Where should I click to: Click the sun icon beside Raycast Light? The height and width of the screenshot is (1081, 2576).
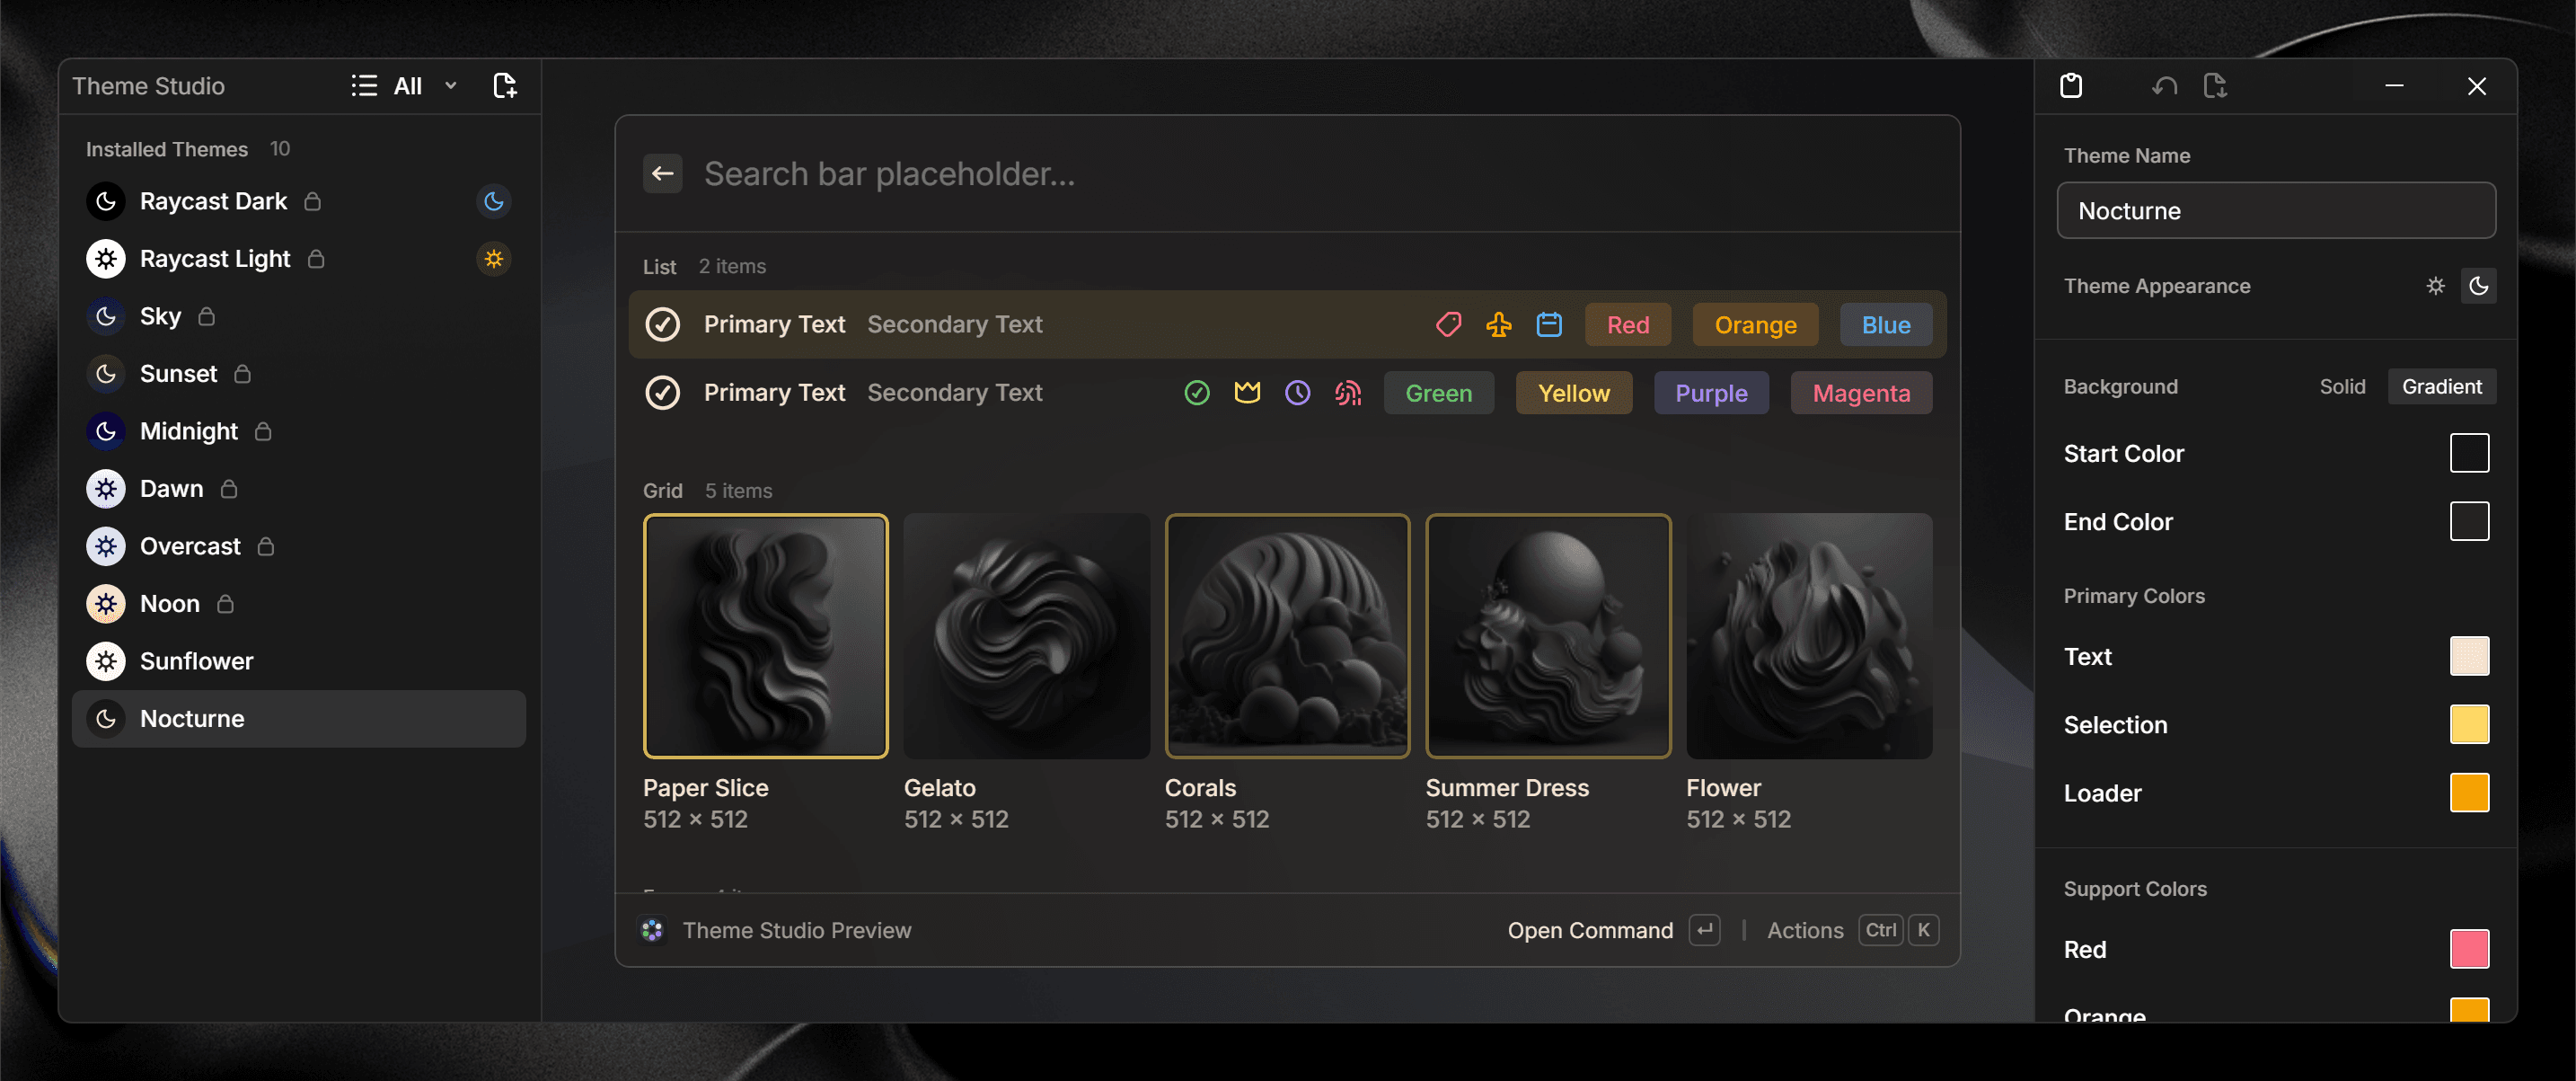pyautogui.click(x=494, y=258)
